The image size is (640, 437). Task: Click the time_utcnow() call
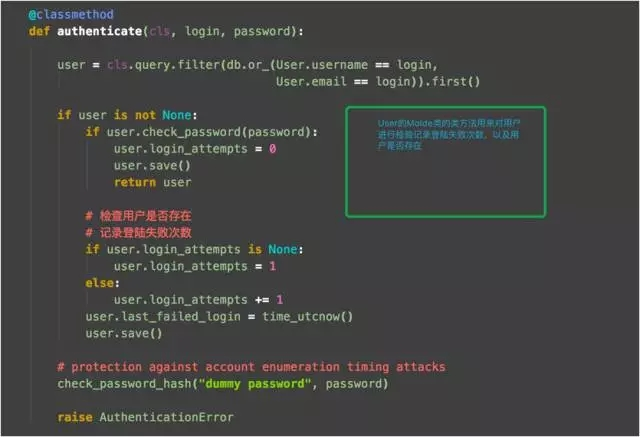tap(307, 317)
